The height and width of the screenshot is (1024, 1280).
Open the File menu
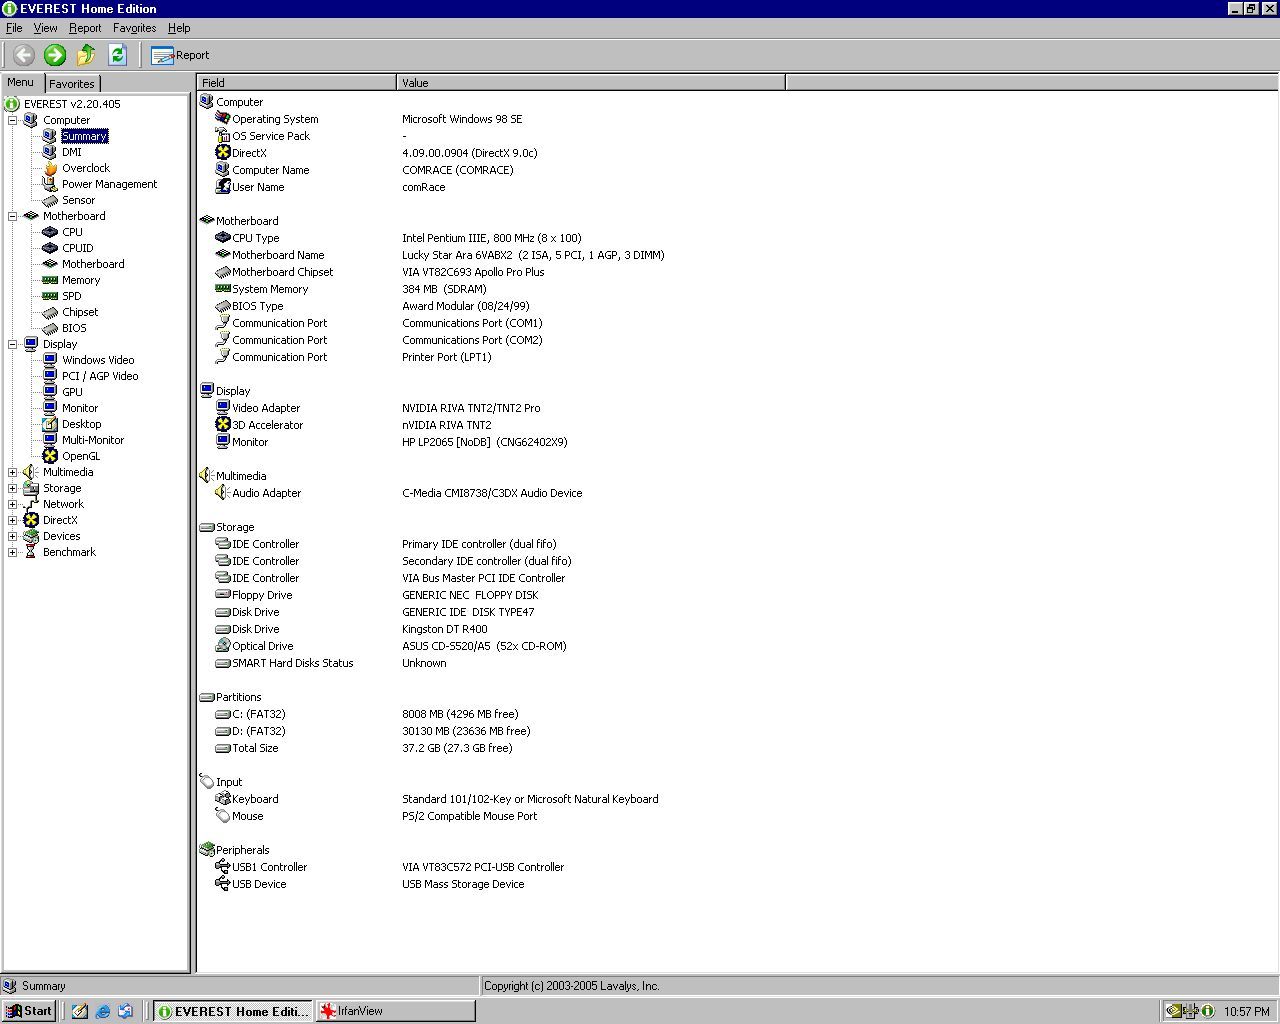14,28
